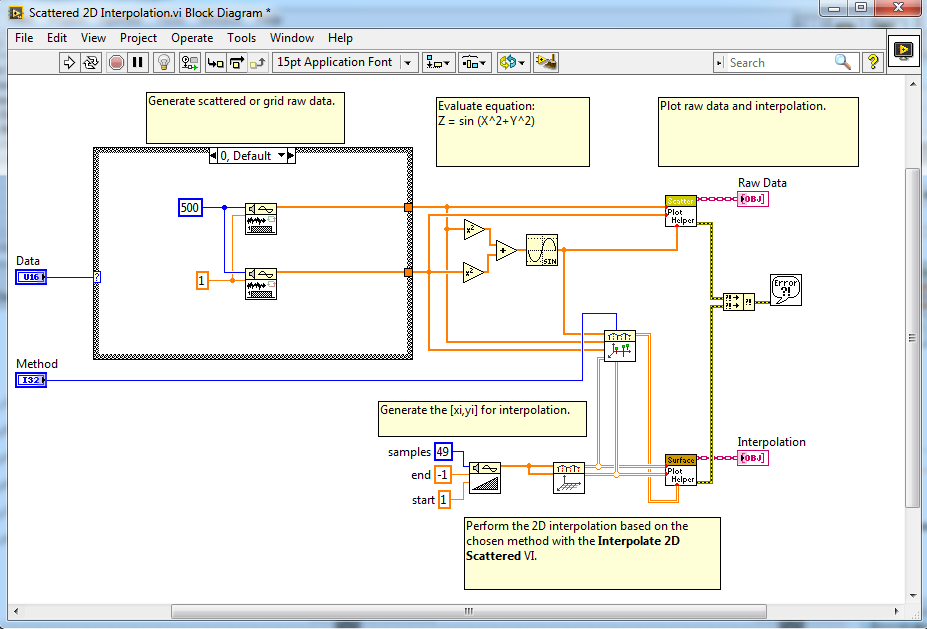This screenshot has width=927, height=629.
Task: Click the 'Evaluate equation' comment box
Action: click(x=513, y=132)
